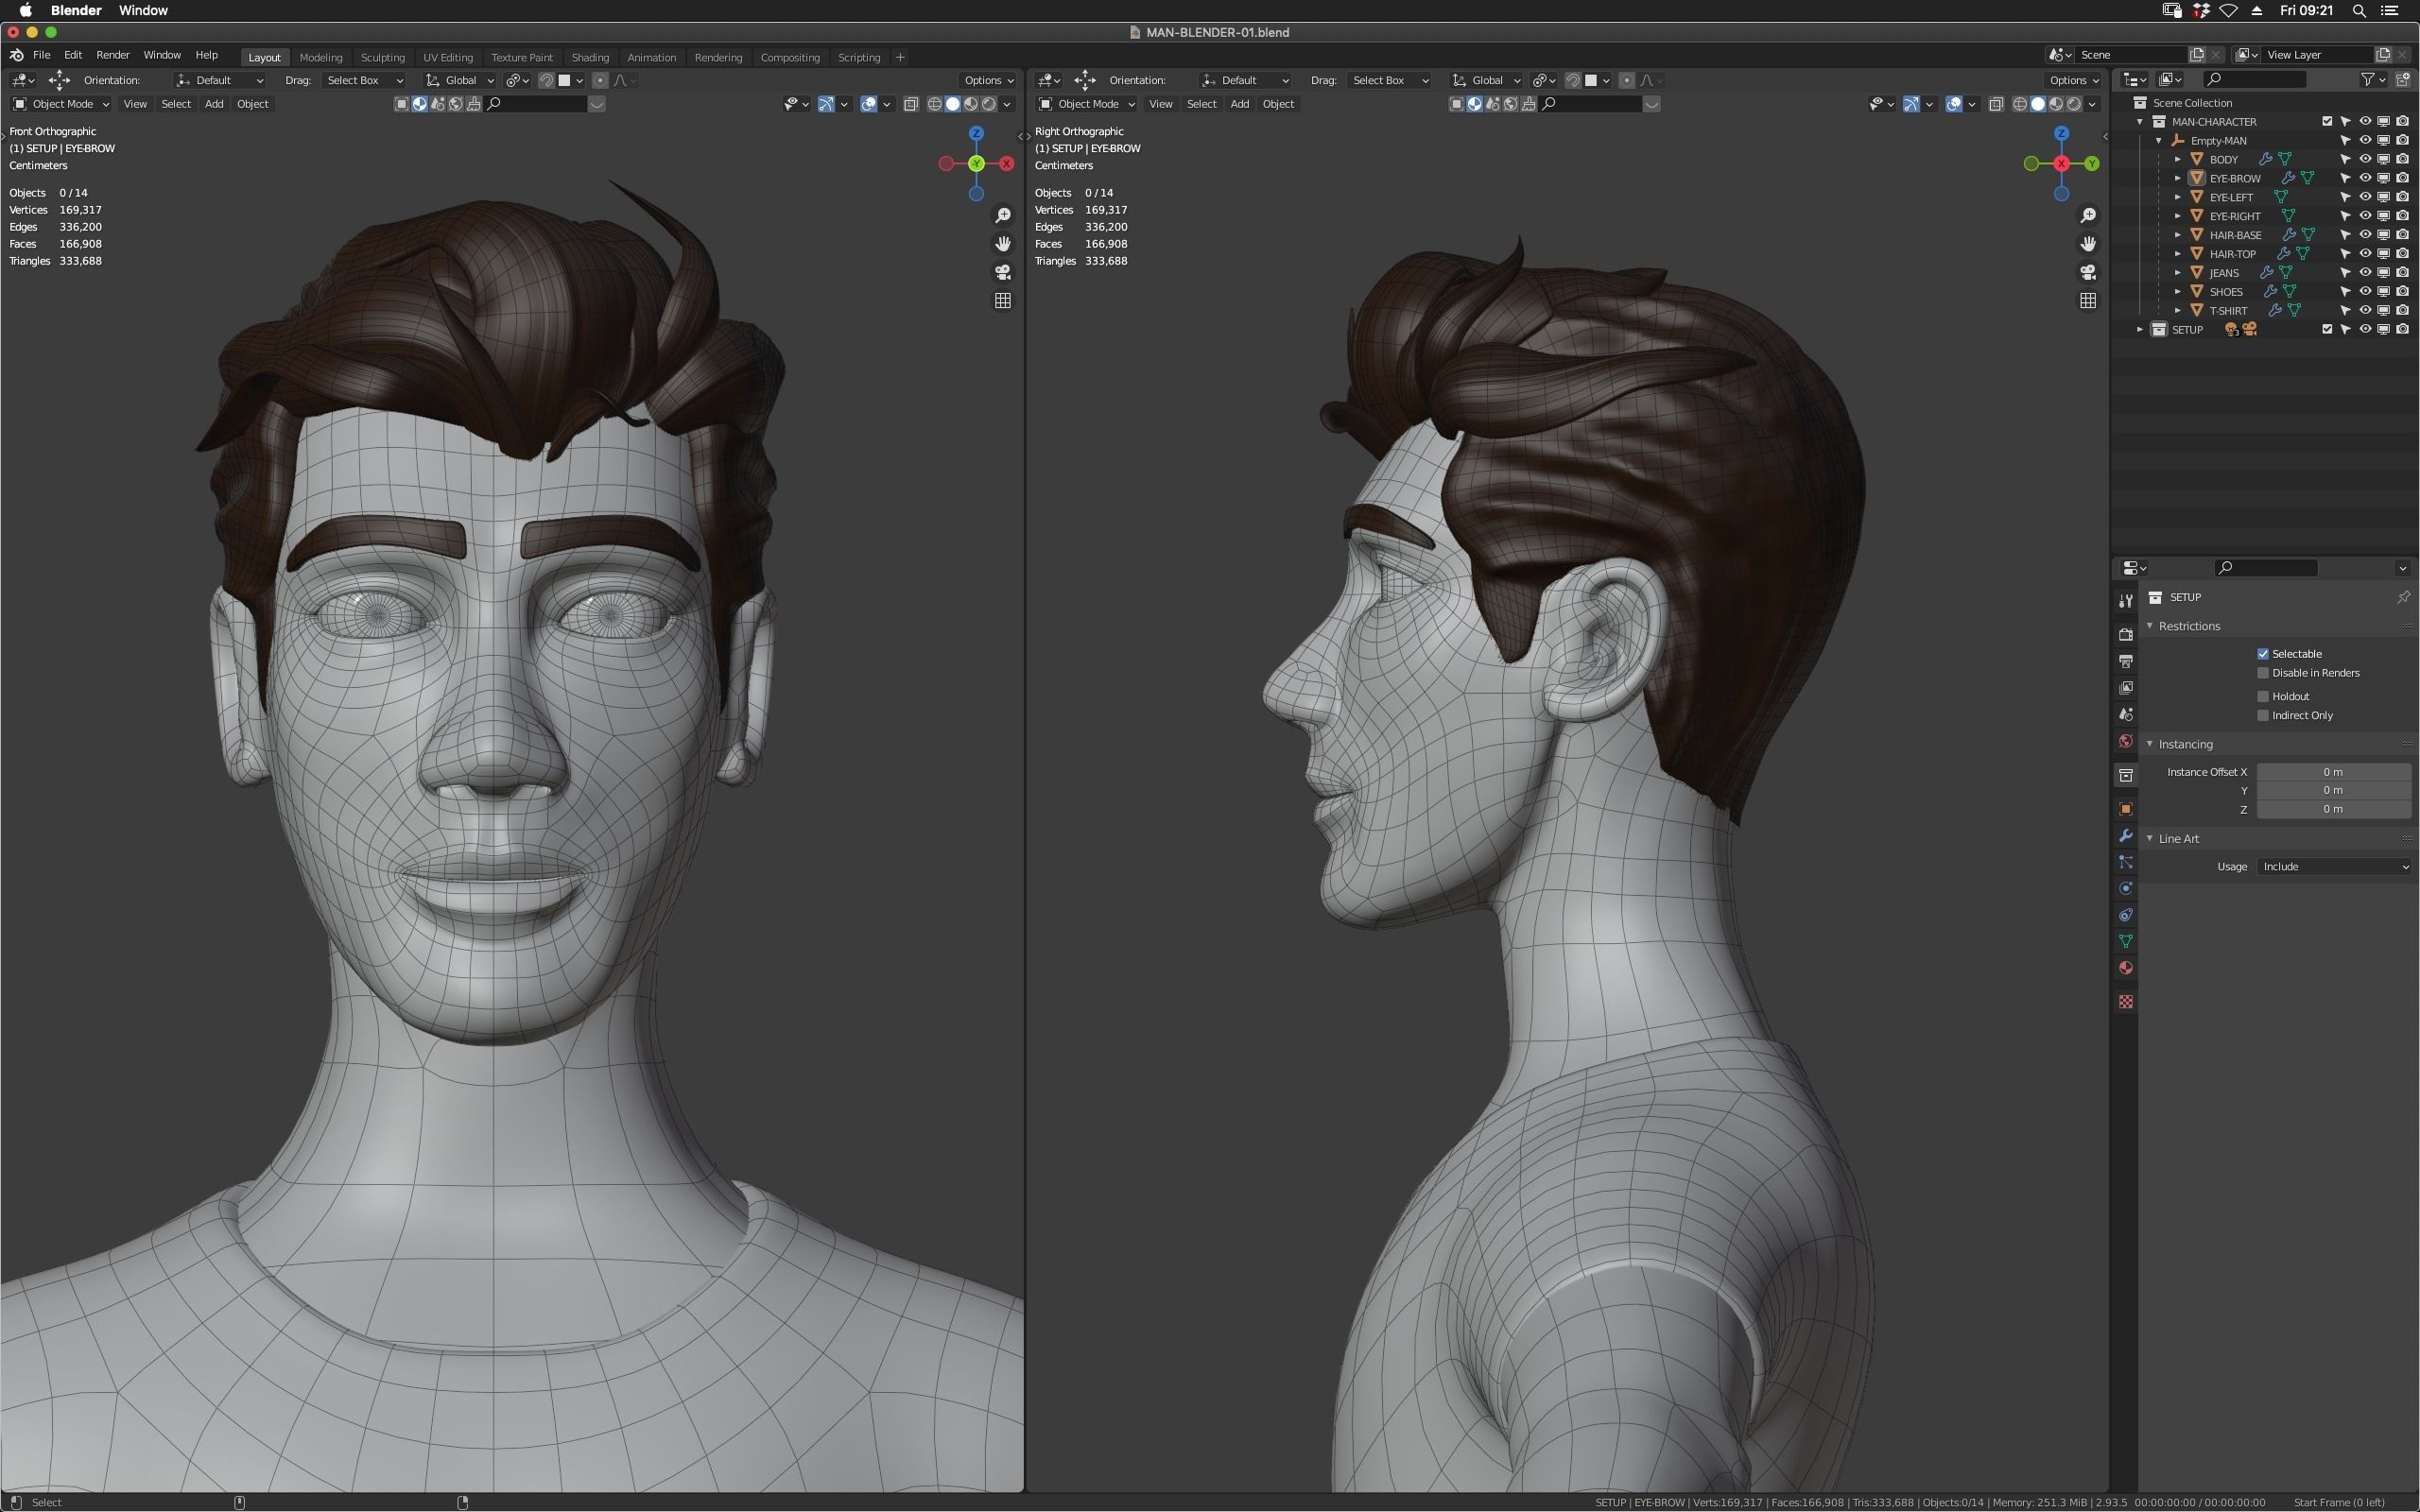Open Object Mode dropdown in front viewport

tap(61, 104)
